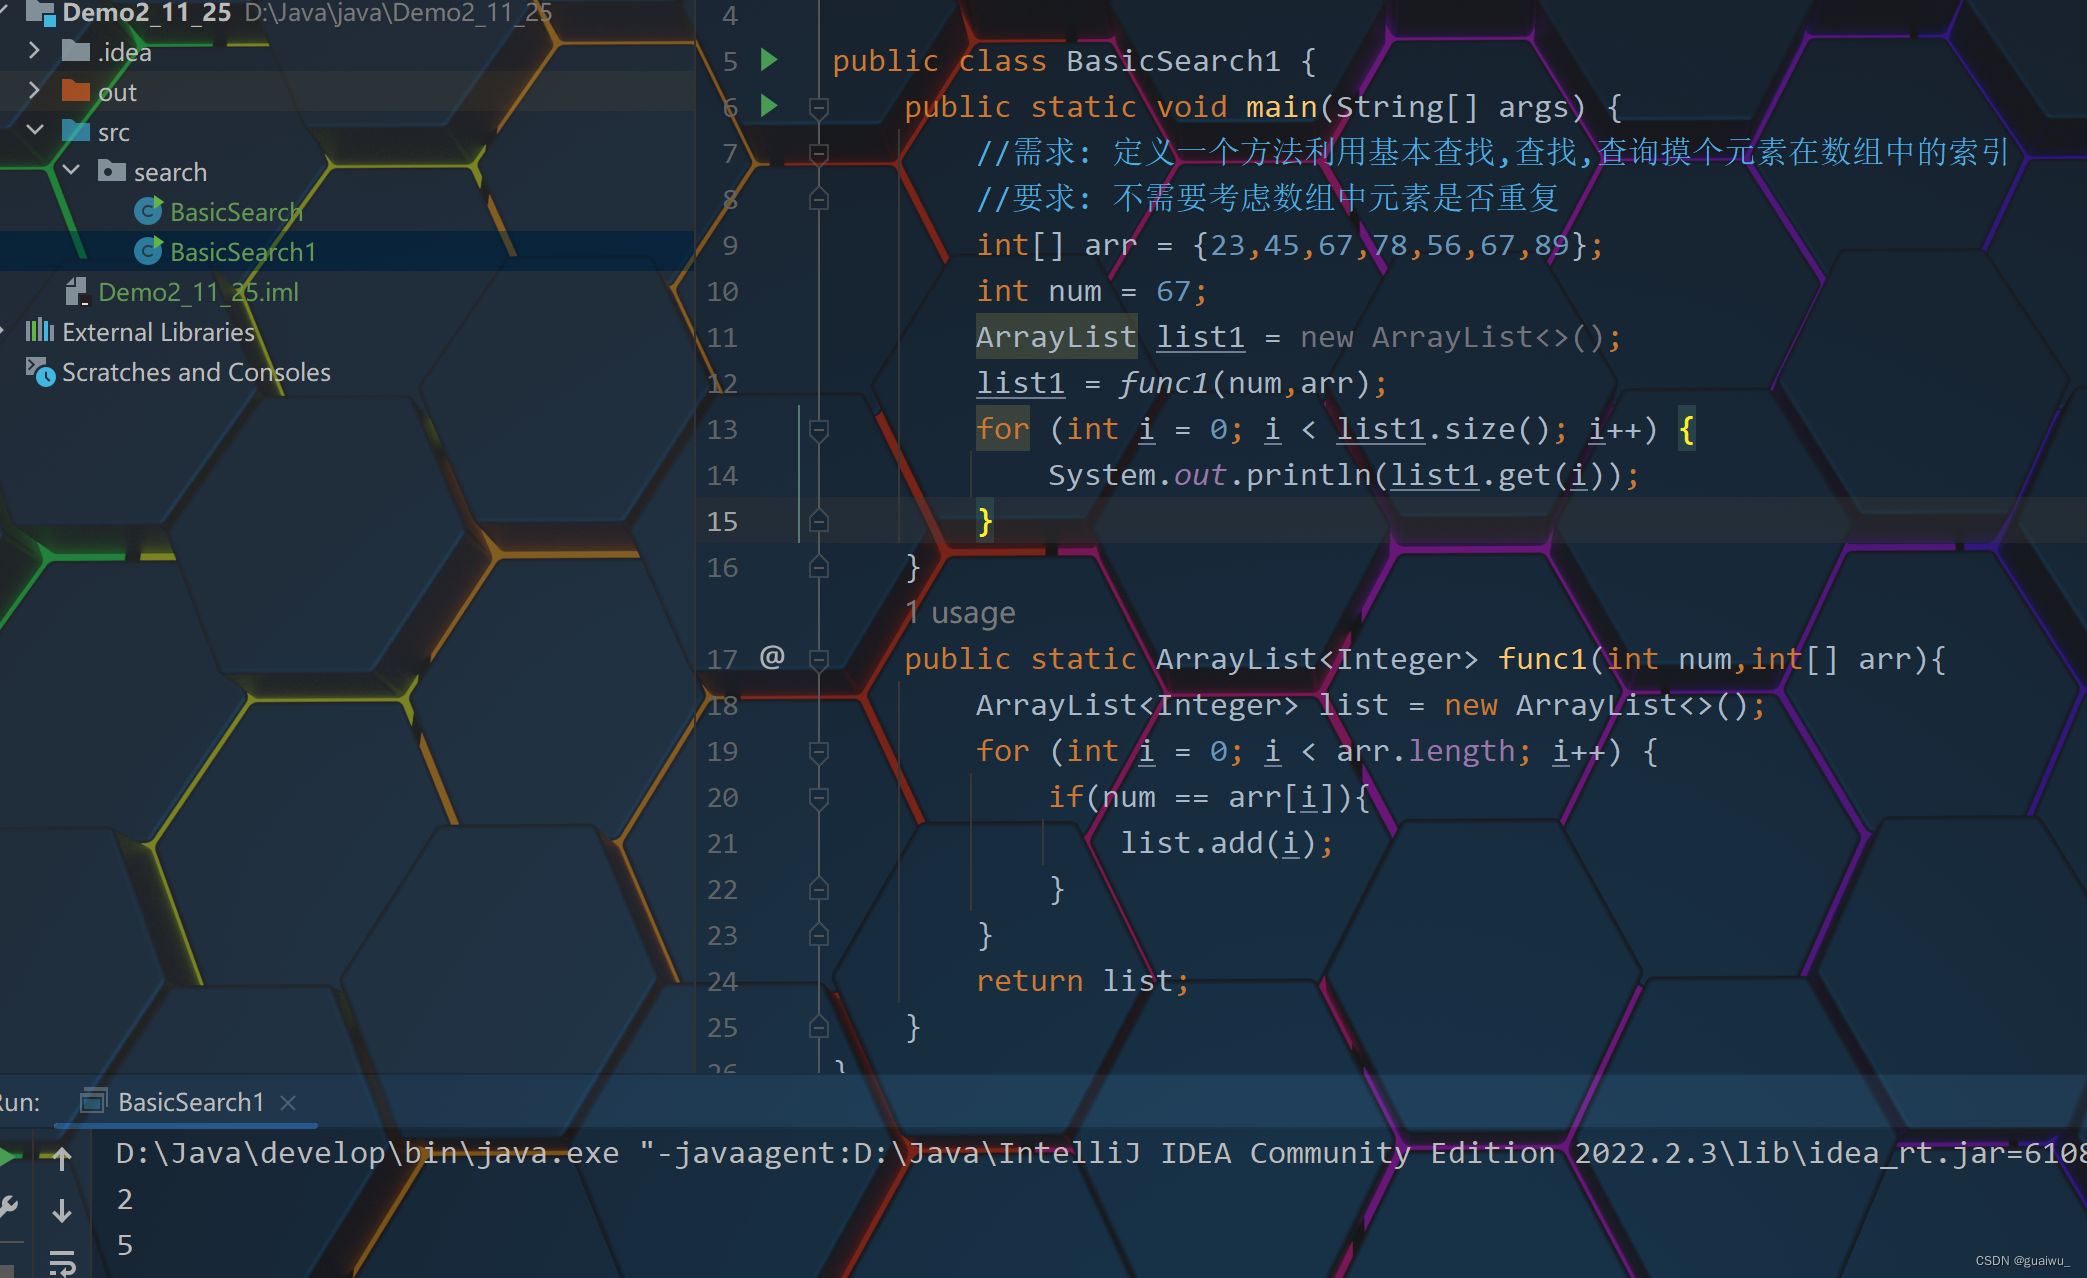Open Scratches and Consoles node
2087x1278 pixels.
(195, 372)
